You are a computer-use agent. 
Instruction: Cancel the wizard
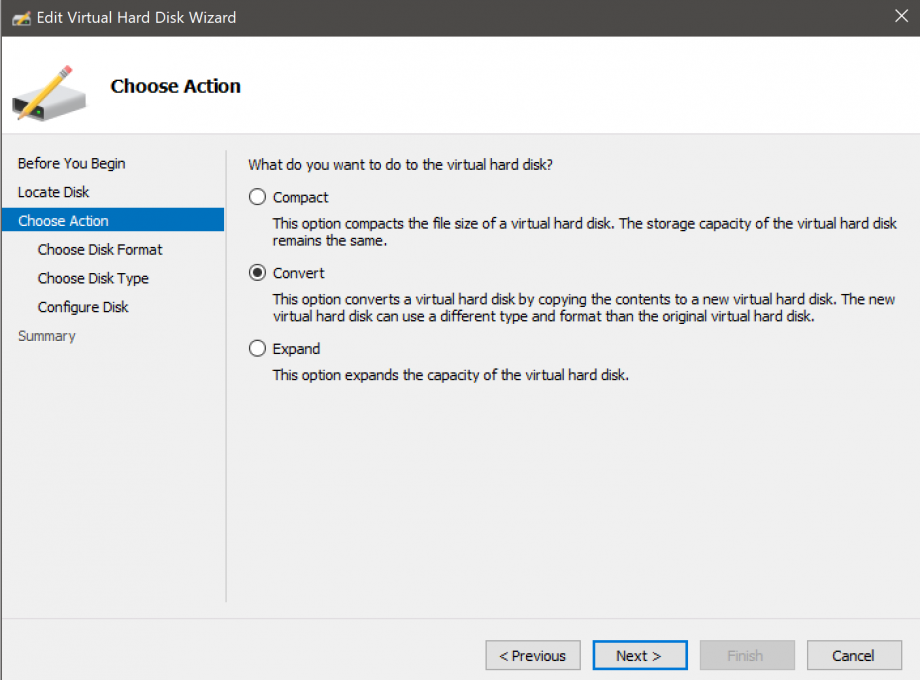[x=853, y=656]
